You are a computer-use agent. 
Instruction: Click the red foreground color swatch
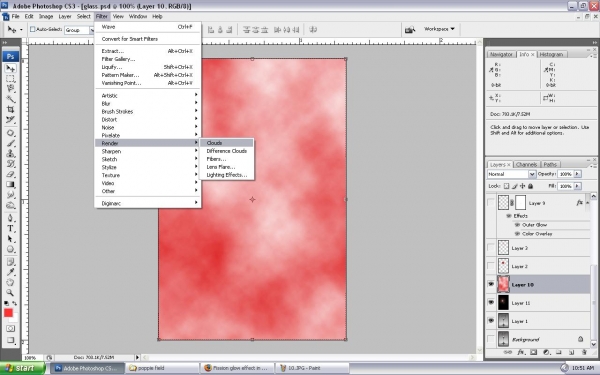tap(8, 313)
